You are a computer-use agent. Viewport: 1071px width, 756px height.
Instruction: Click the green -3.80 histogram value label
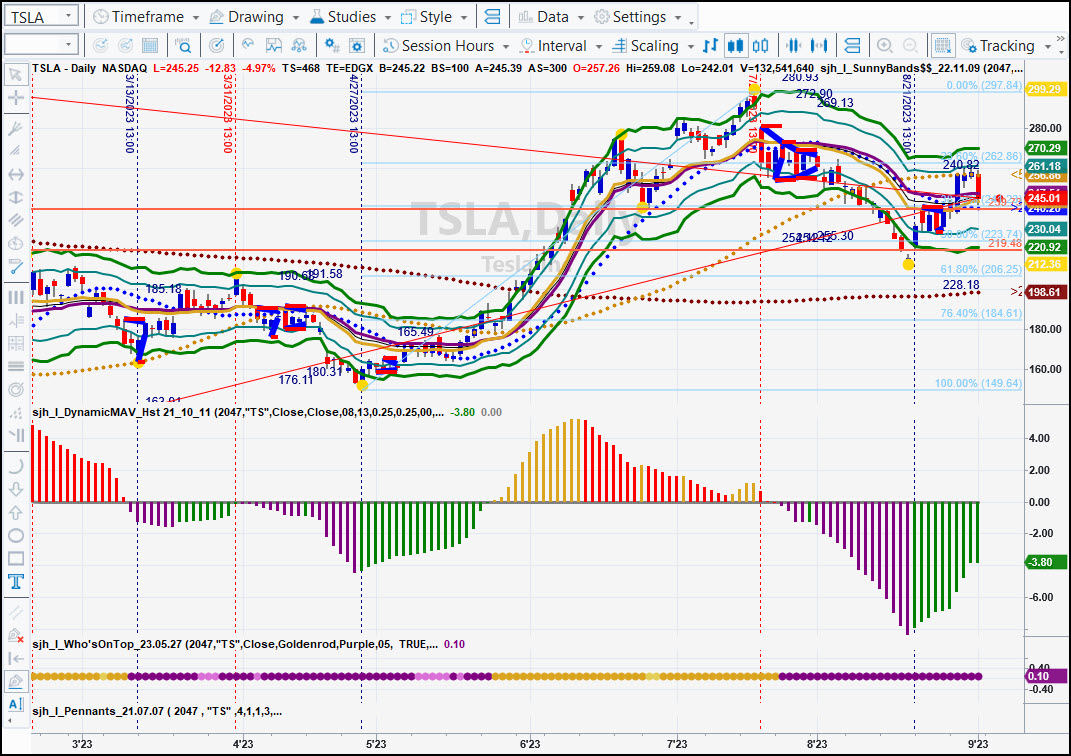(1045, 562)
